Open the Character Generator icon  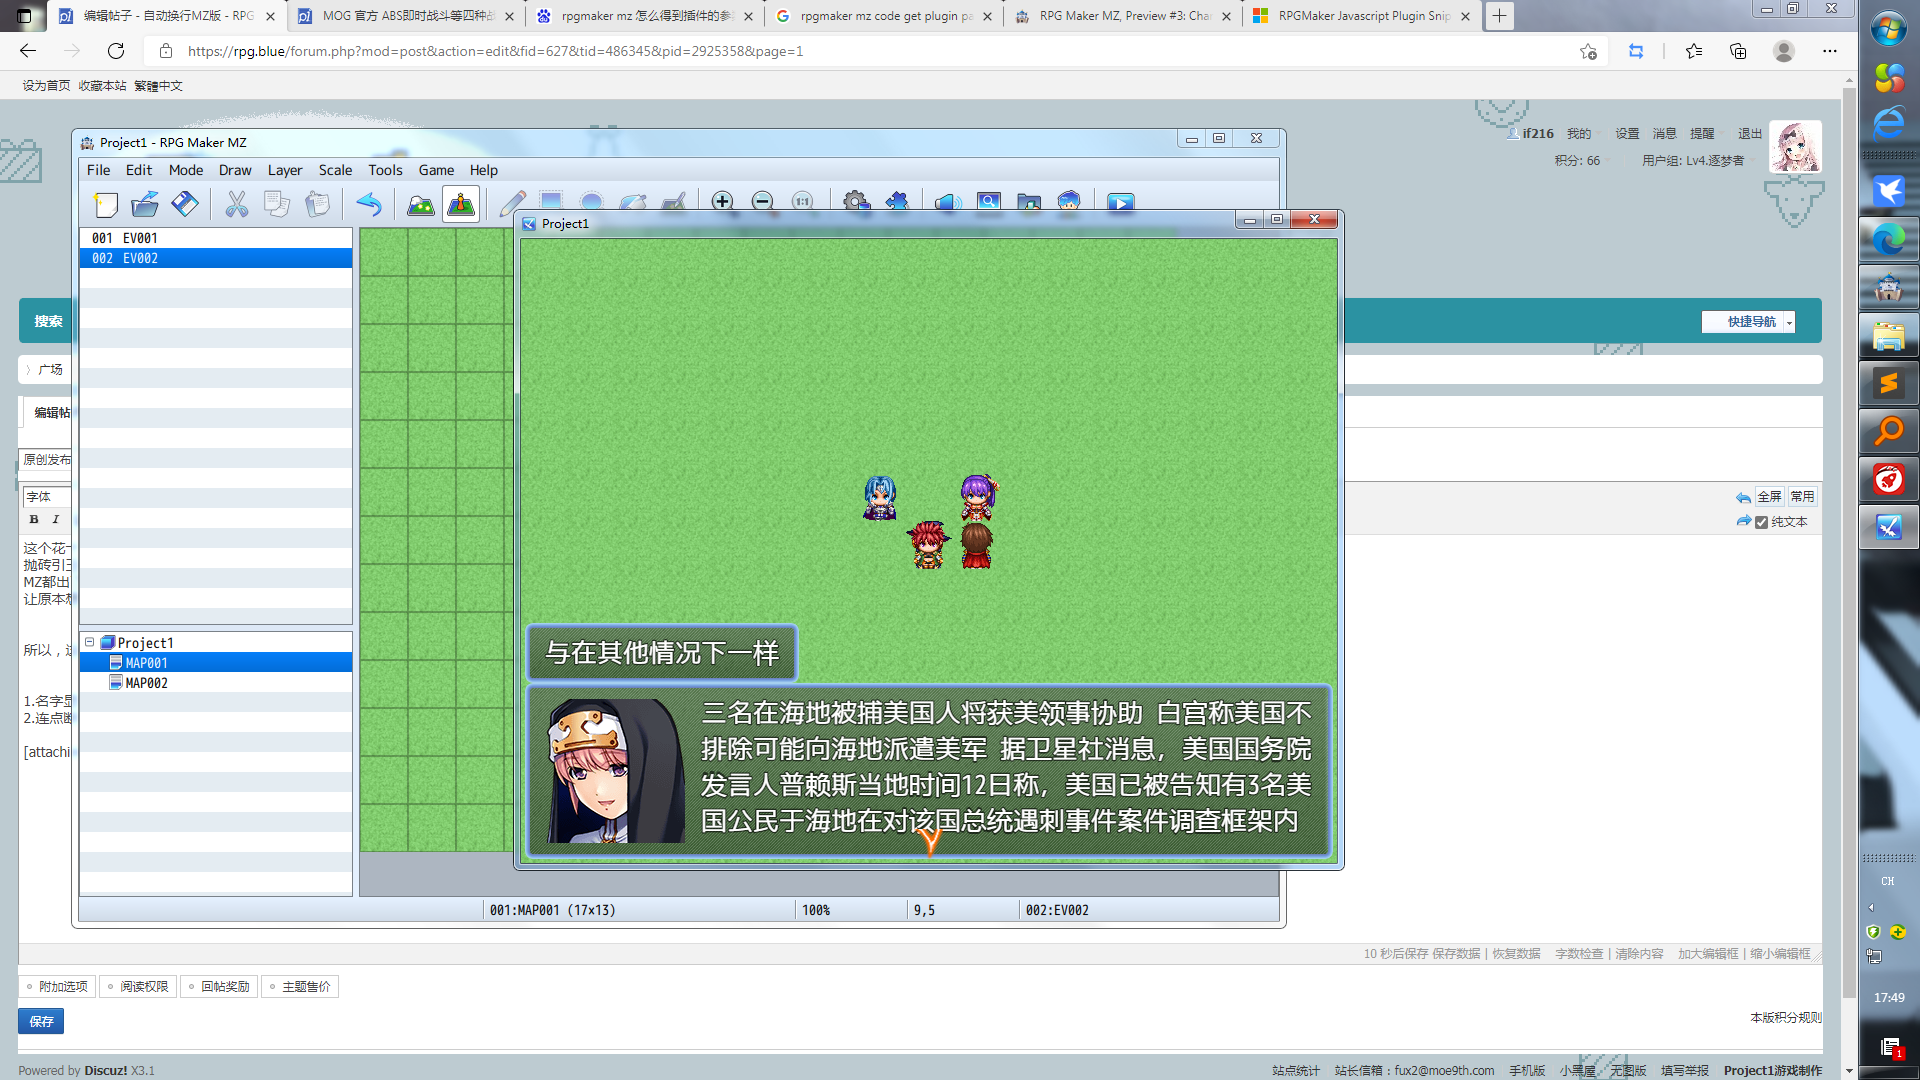tap(1069, 201)
